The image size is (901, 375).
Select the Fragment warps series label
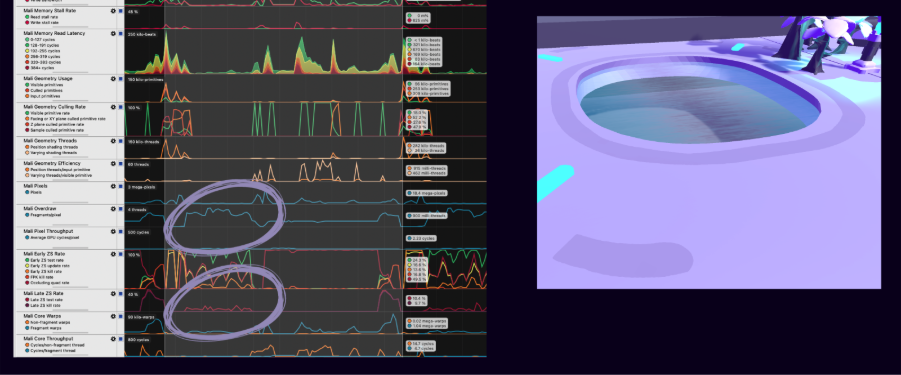click(x=45, y=328)
